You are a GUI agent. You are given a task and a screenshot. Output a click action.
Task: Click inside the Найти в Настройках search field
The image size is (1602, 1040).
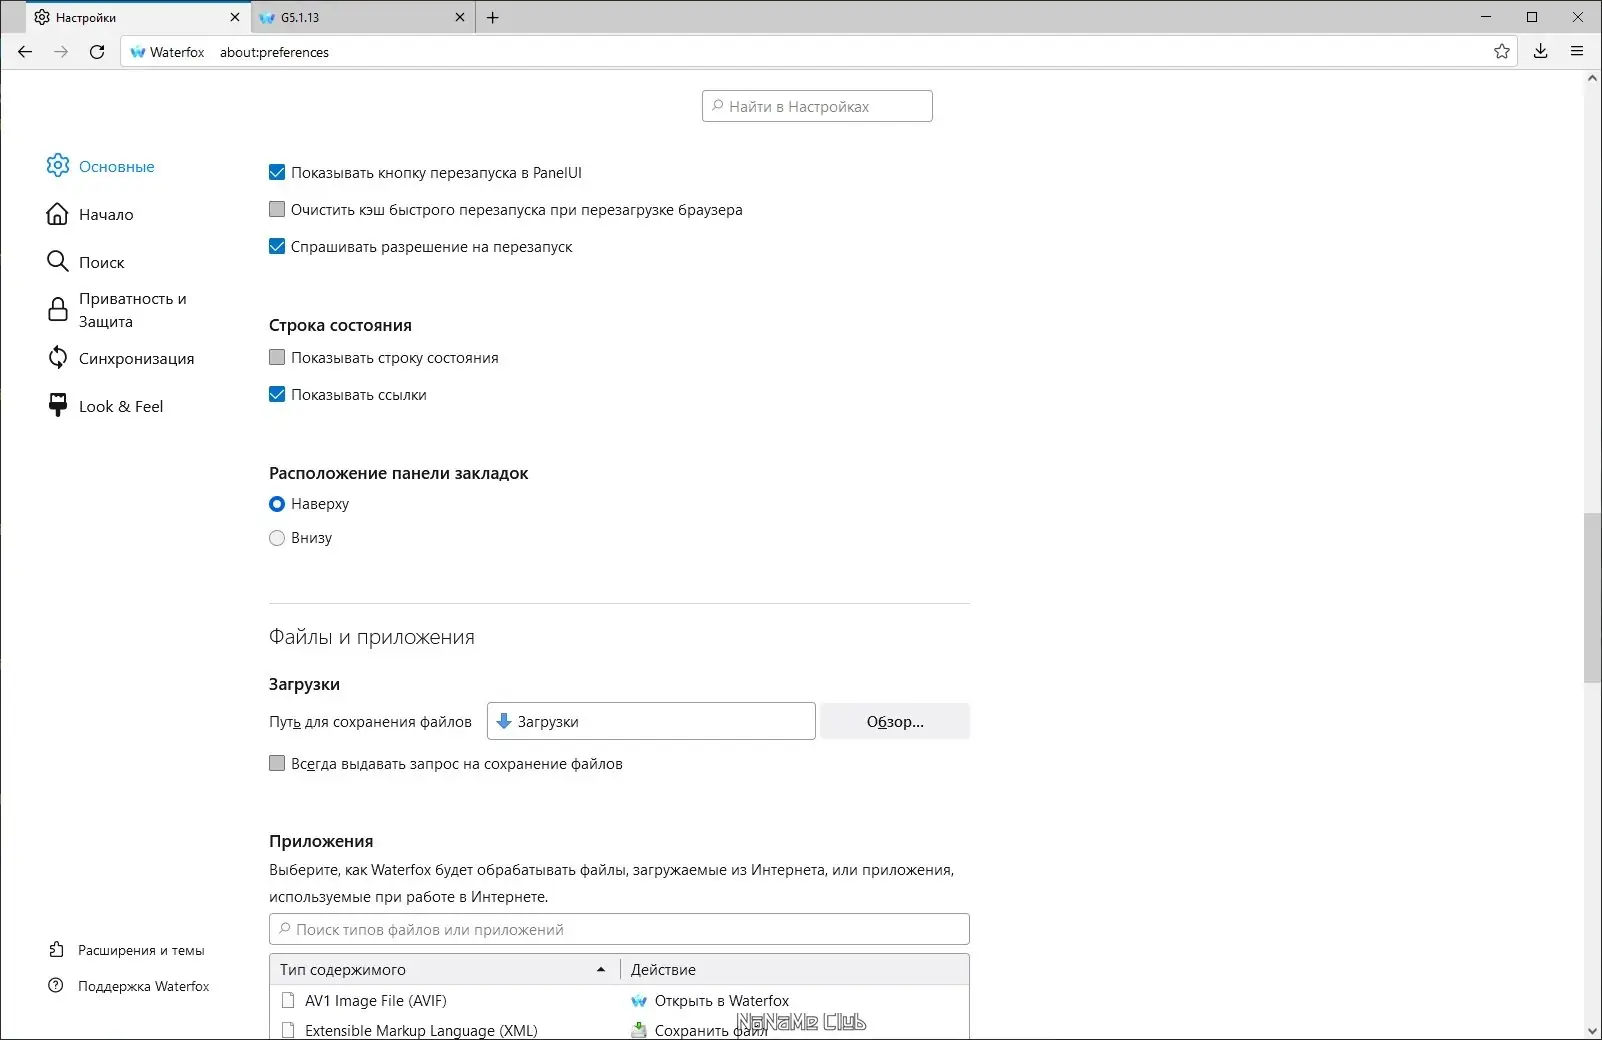point(816,106)
